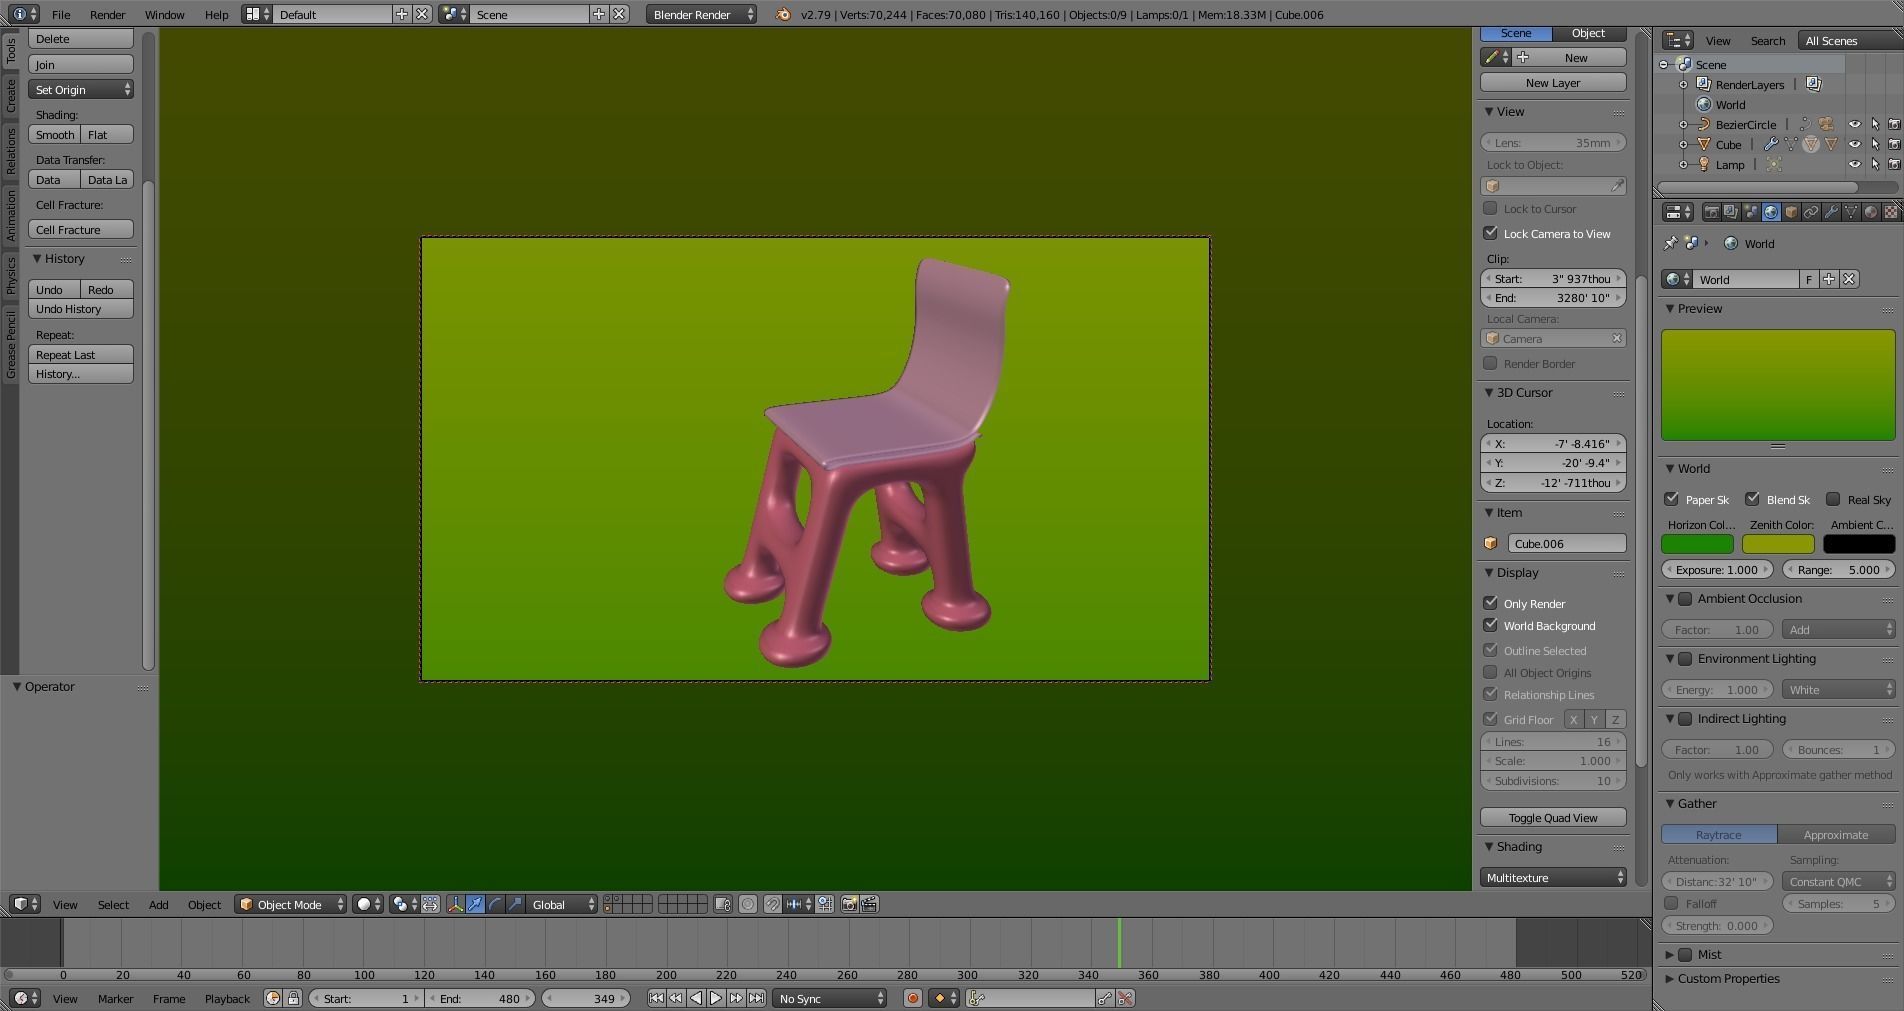Collapse the 3D Cursor panel
1904x1011 pixels.
[1489, 392]
